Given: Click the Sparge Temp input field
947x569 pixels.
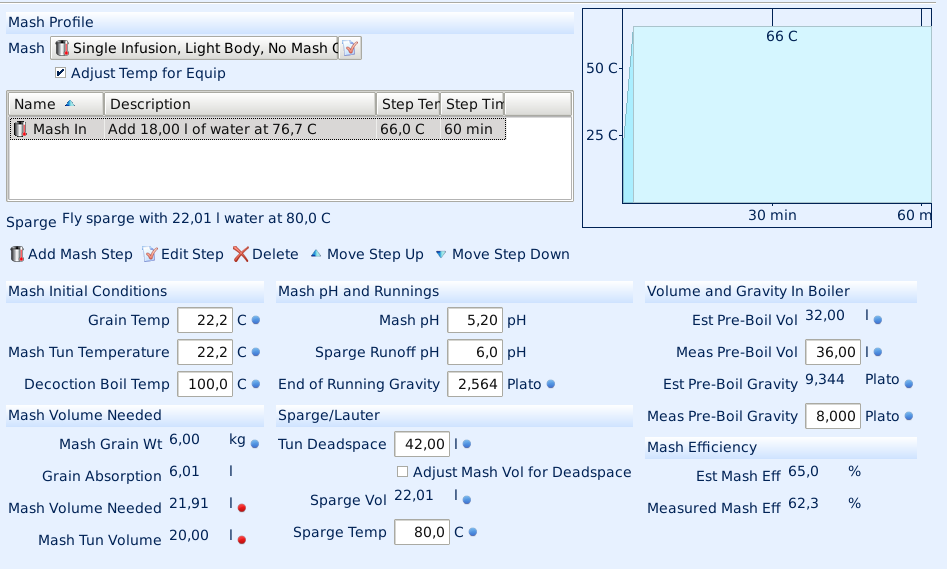Looking at the screenshot, I should (422, 532).
